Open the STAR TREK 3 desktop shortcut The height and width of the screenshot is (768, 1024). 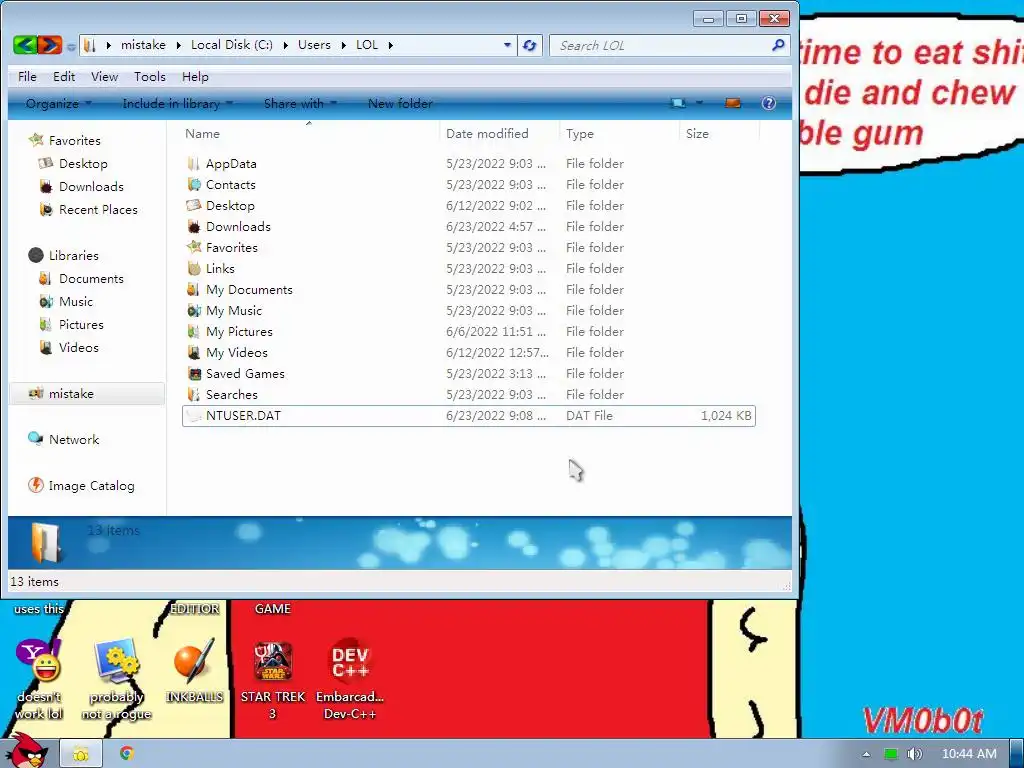click(273, 679)
